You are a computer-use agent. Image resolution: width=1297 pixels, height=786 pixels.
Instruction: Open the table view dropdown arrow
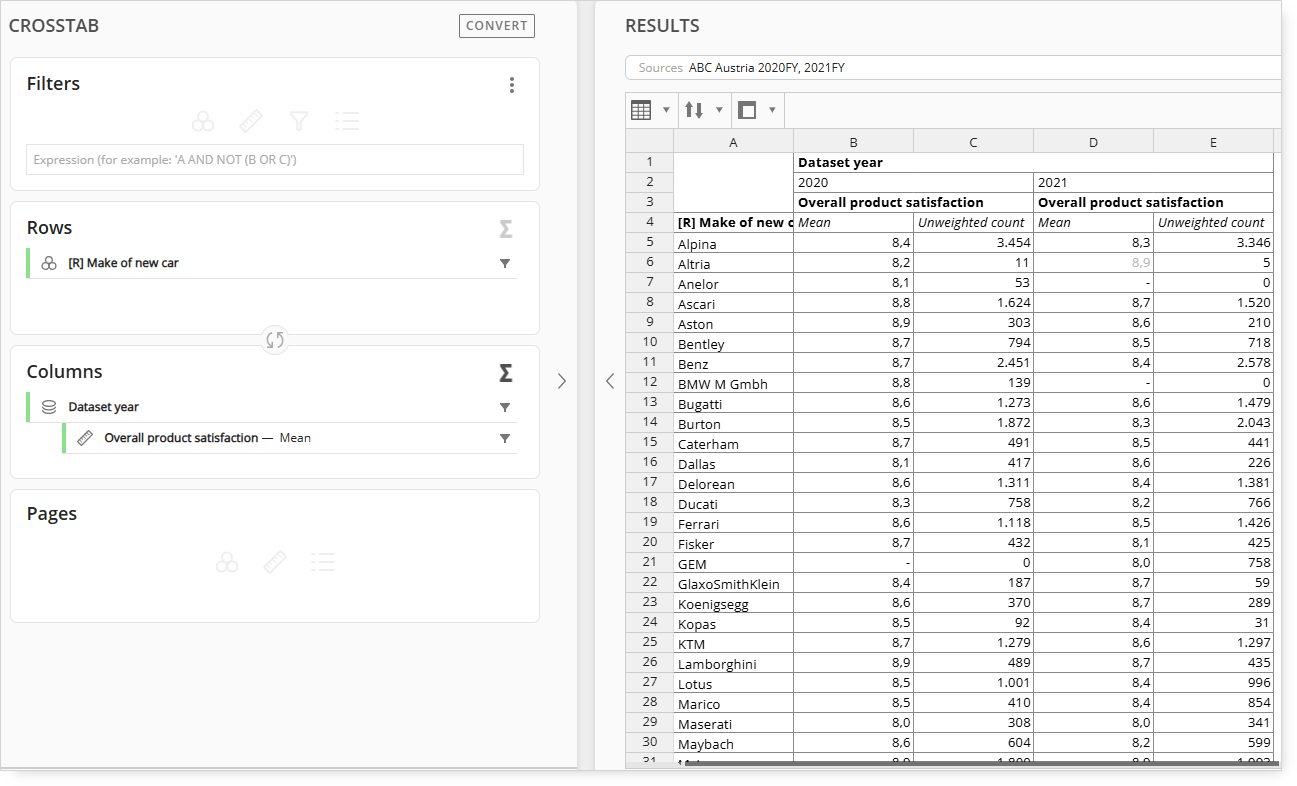(x=666, y=110)
